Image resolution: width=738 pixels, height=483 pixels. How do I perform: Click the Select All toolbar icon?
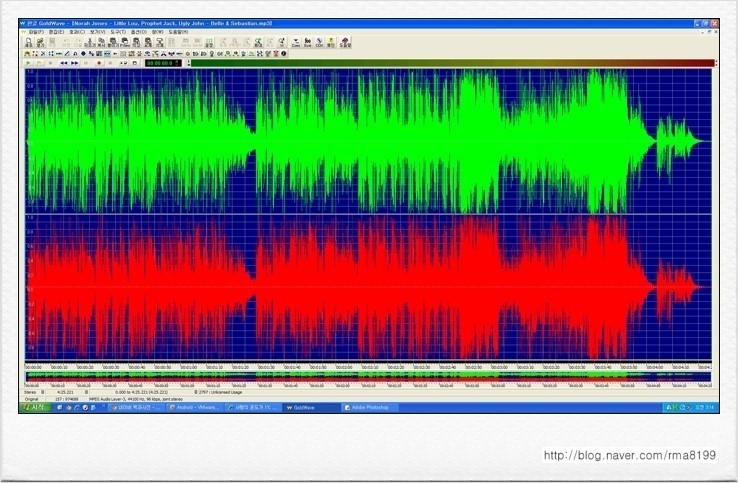coord(197,42)
